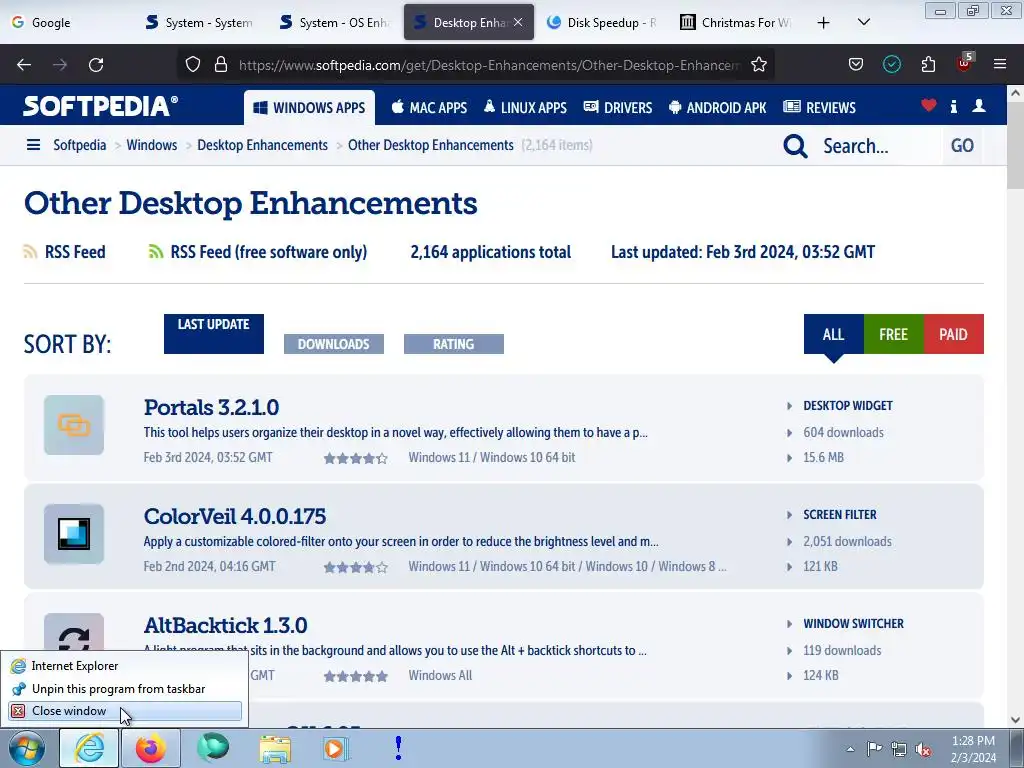Open a new tab with plus button
This screenshot has height=768, width=1024.
point(823,22)
